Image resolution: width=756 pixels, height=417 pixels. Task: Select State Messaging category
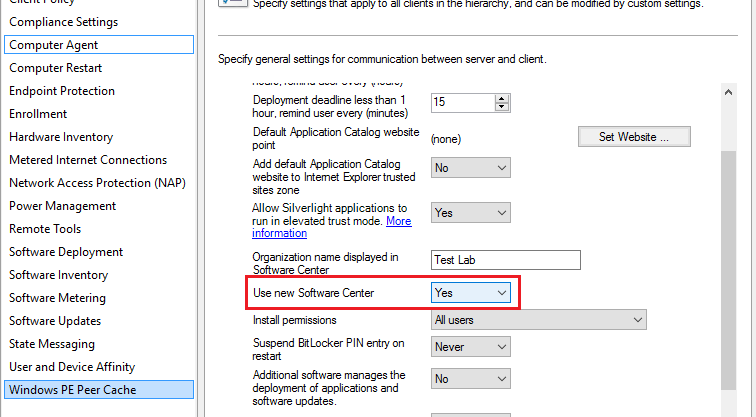52,344
